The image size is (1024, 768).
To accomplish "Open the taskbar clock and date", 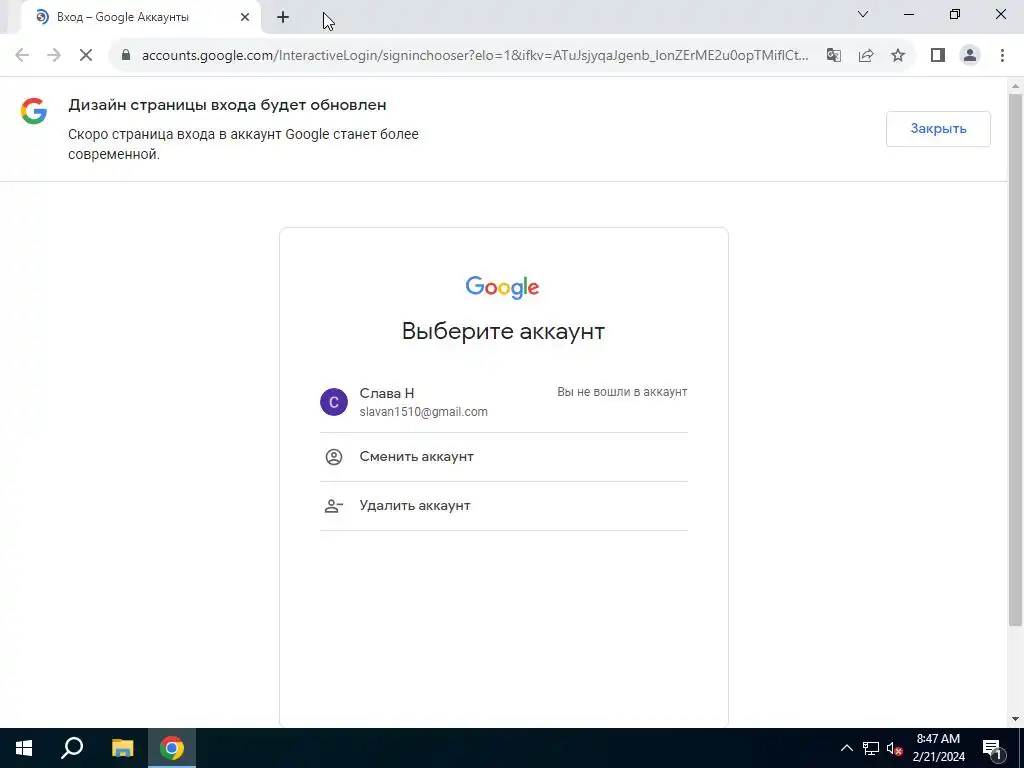I will [x=938, y=748].
